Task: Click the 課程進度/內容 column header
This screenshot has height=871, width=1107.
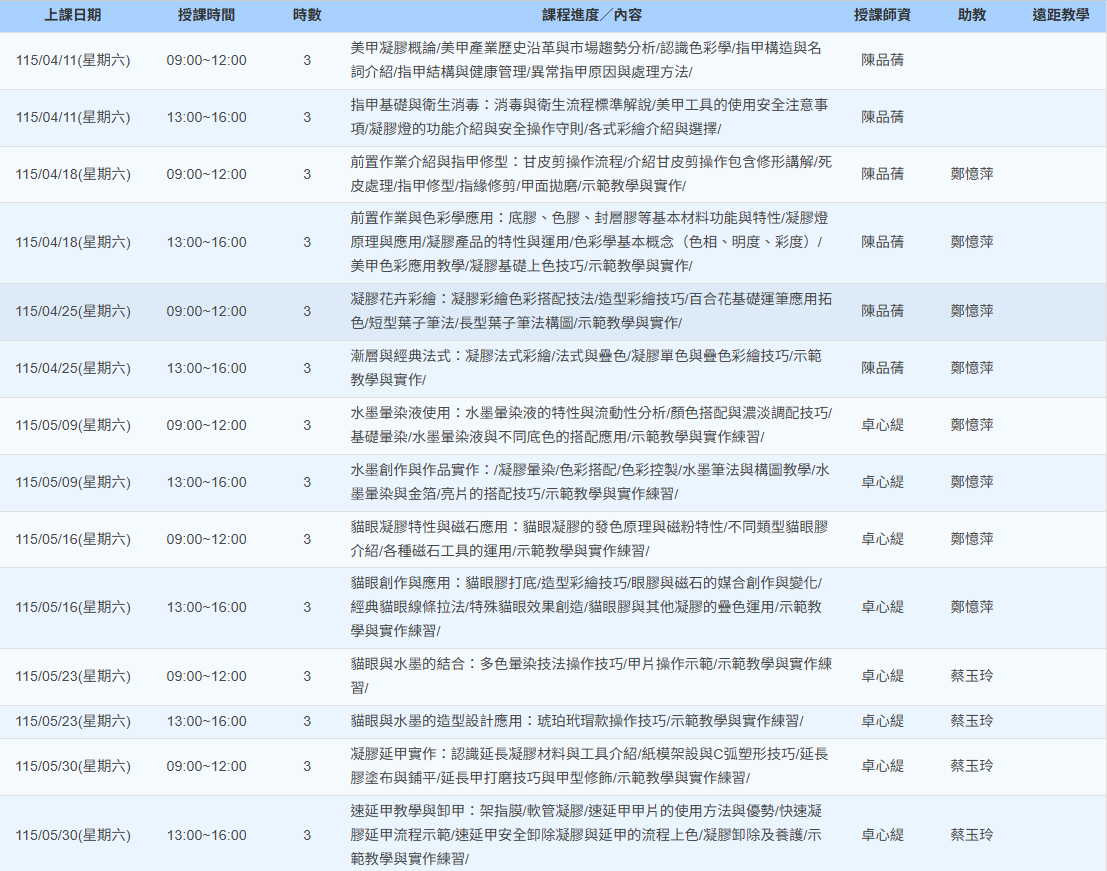Action: [592, 16]
